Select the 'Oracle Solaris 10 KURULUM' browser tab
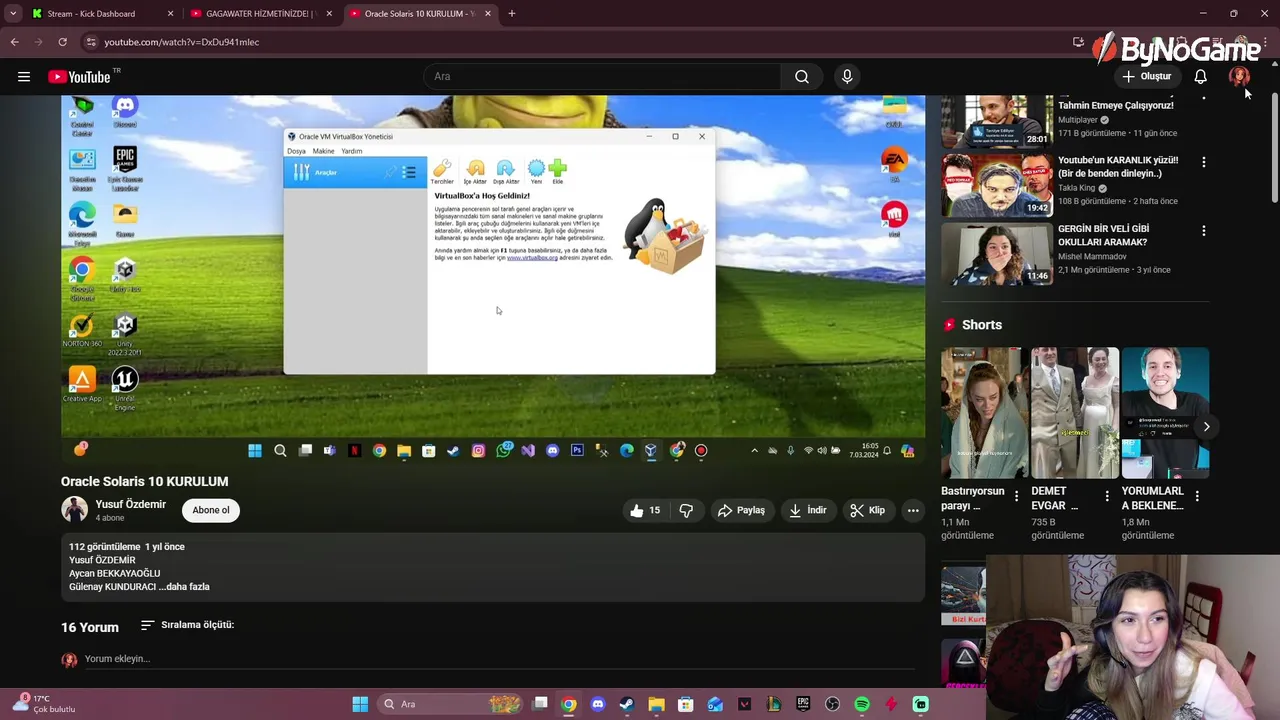The height and width of the screenshot is (720, 1280). [420, 14]
